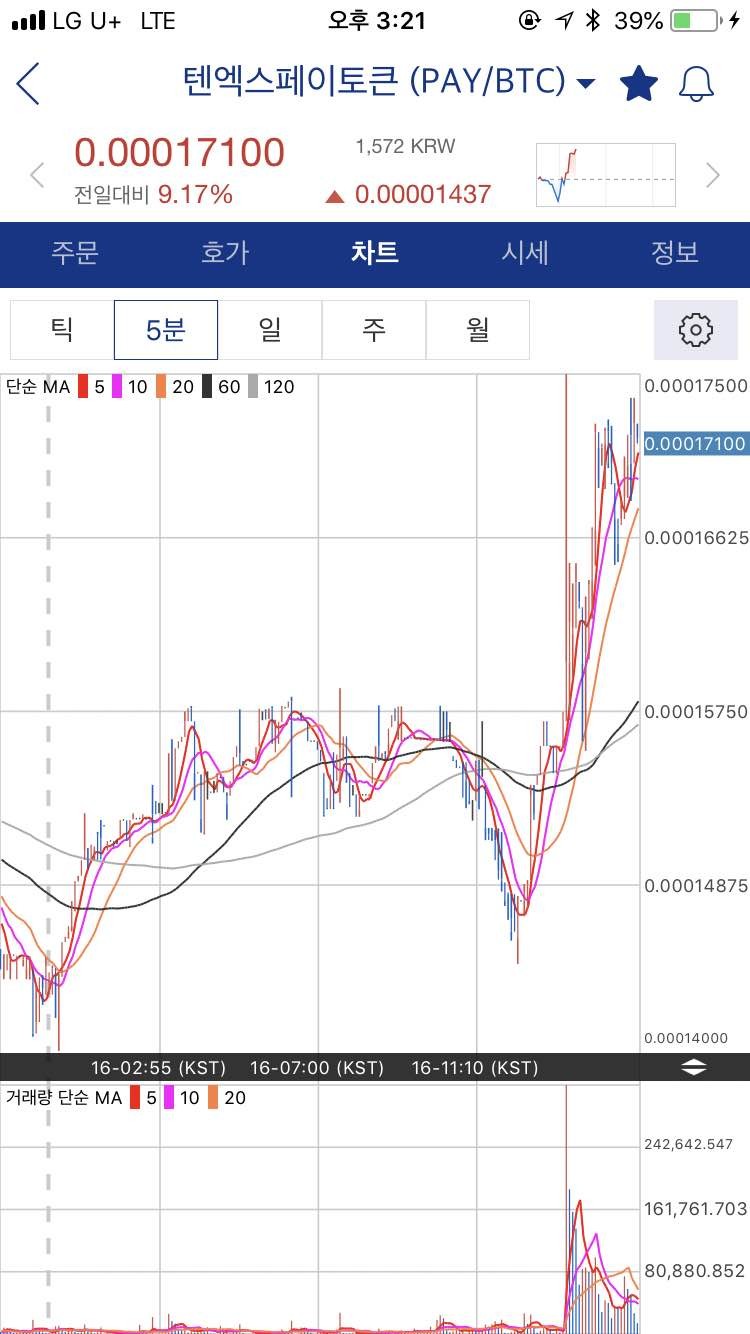Switch to the 호가 tab
750x1334 pixels.
225,253
